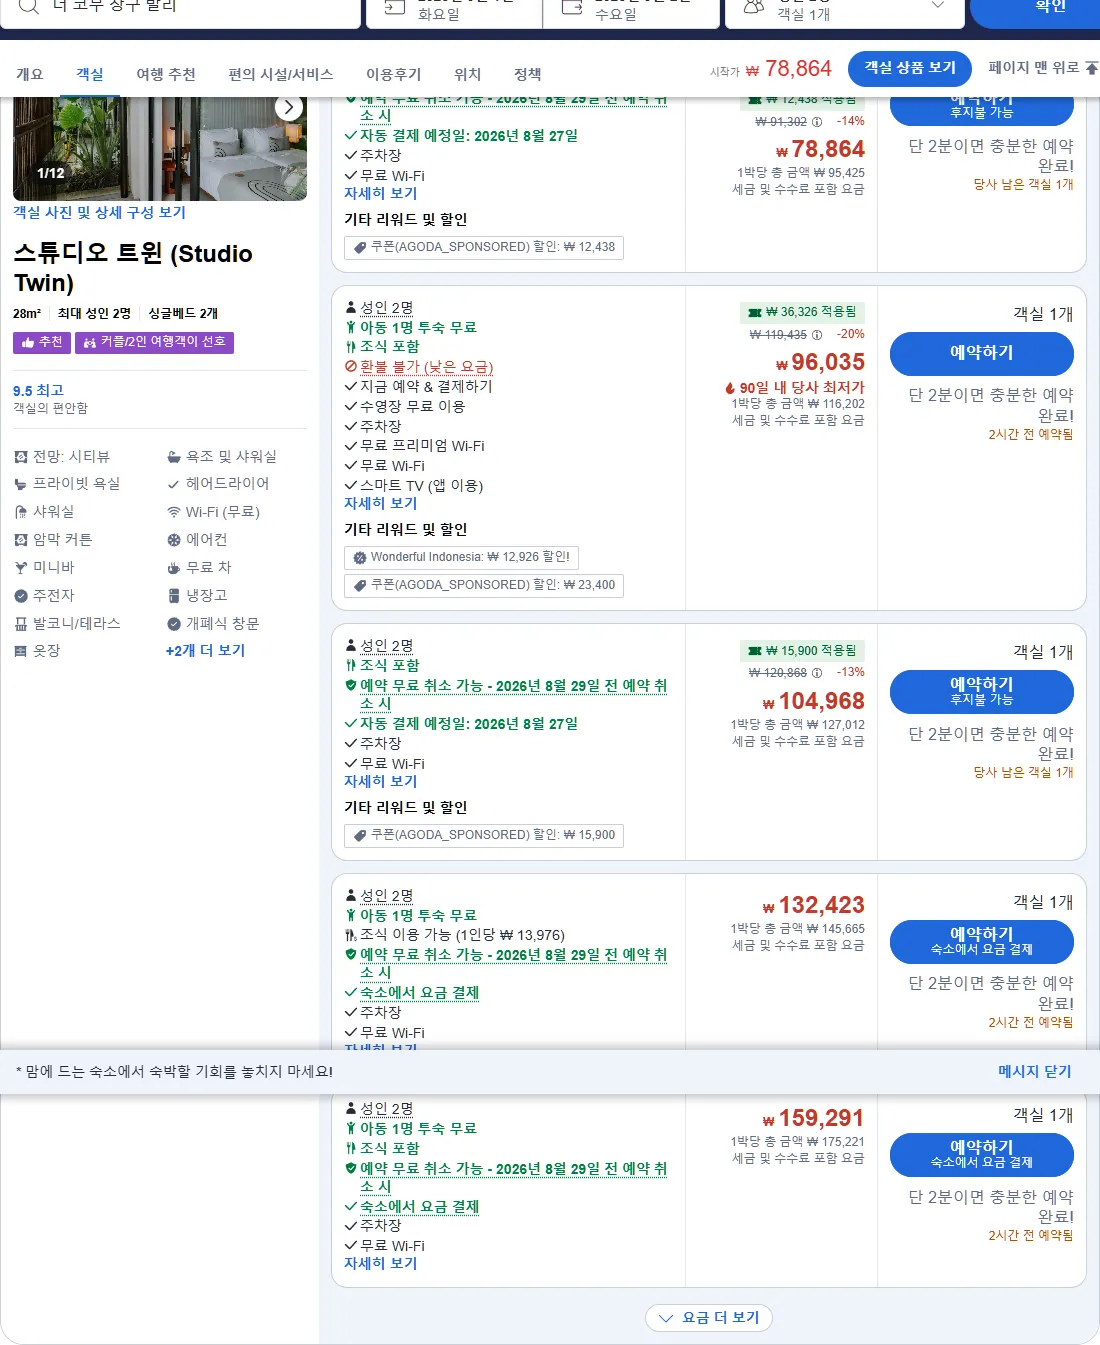Click 예약하기 for the ₩96,035 rate

981,353
